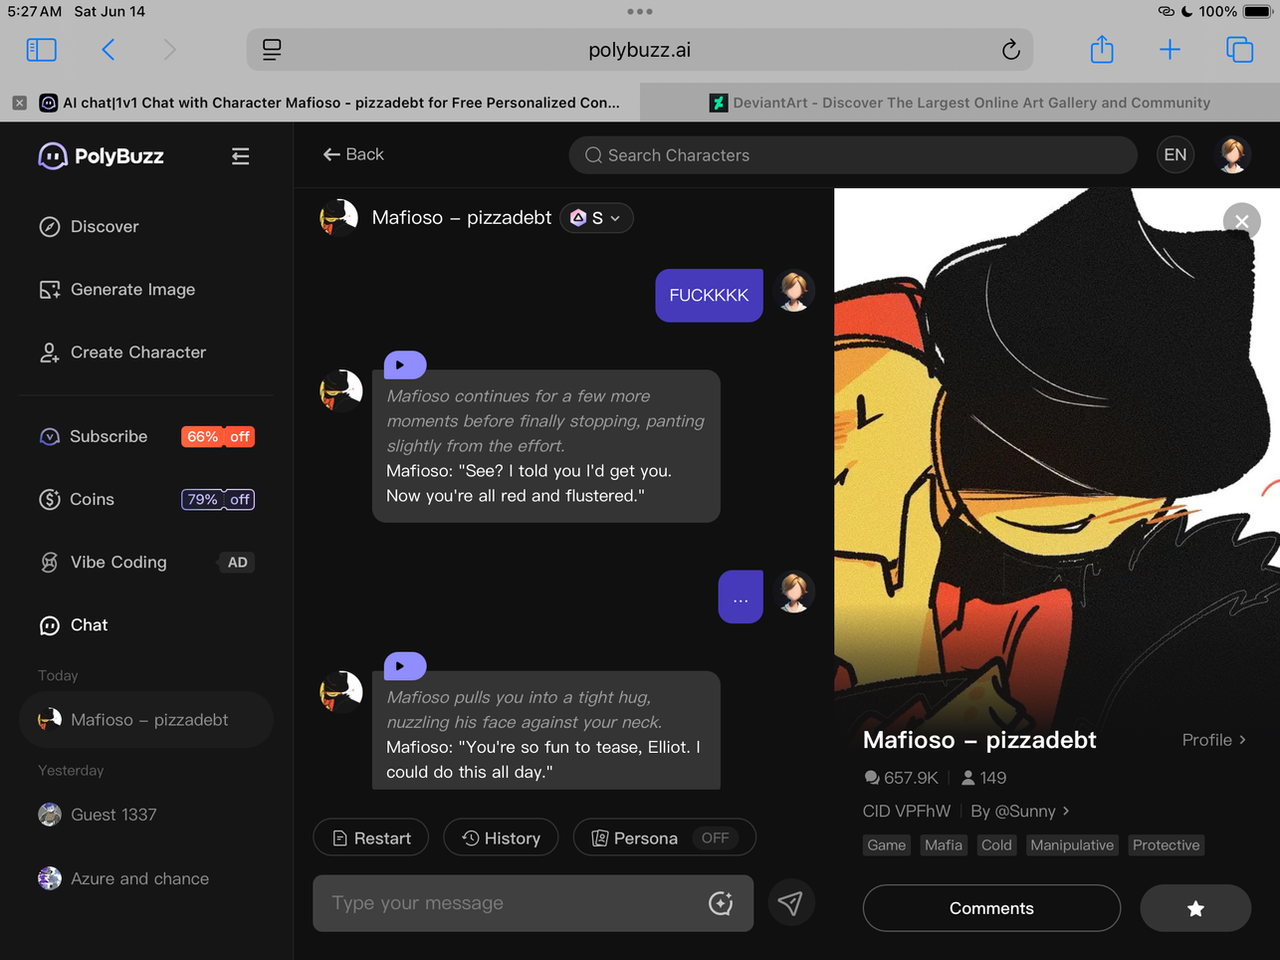
Task: Play audio of tight hug reply
Action: [405, 666]
